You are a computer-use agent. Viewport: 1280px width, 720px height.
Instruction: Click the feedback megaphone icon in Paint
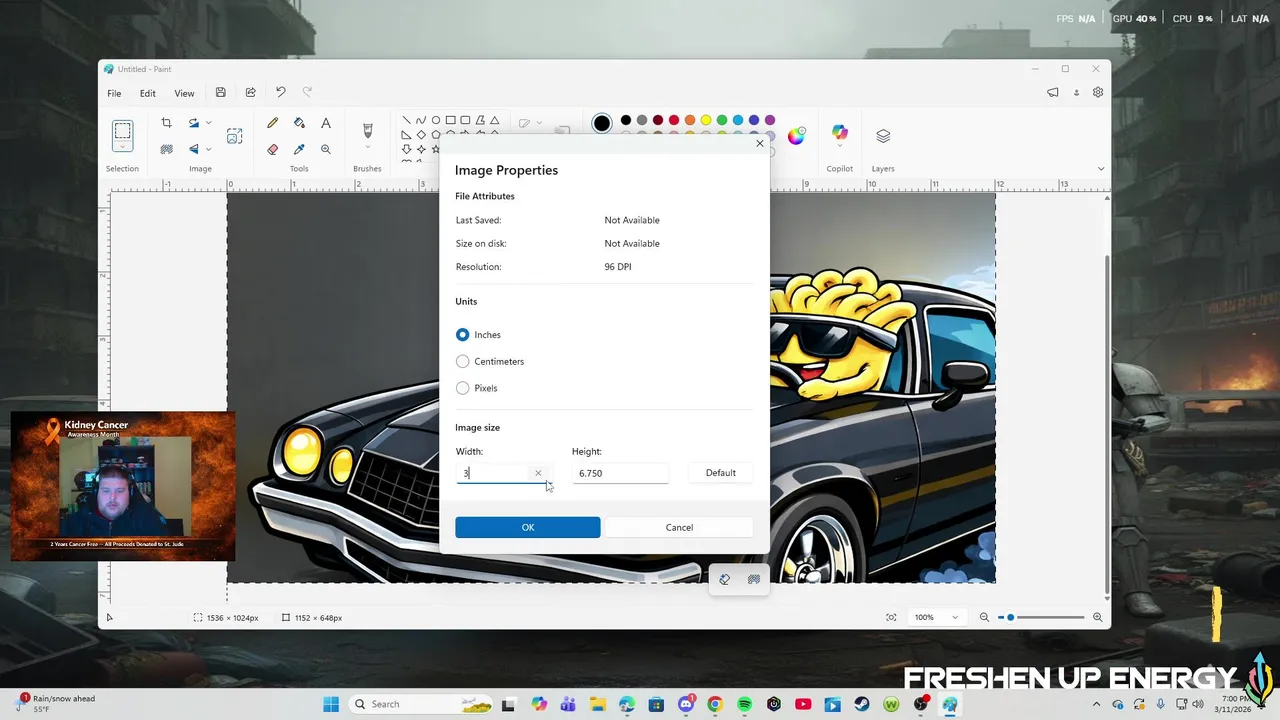(1053, 93)
